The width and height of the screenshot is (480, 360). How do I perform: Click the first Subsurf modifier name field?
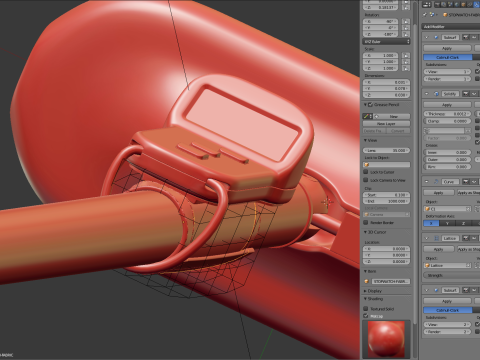coord(450,37)
